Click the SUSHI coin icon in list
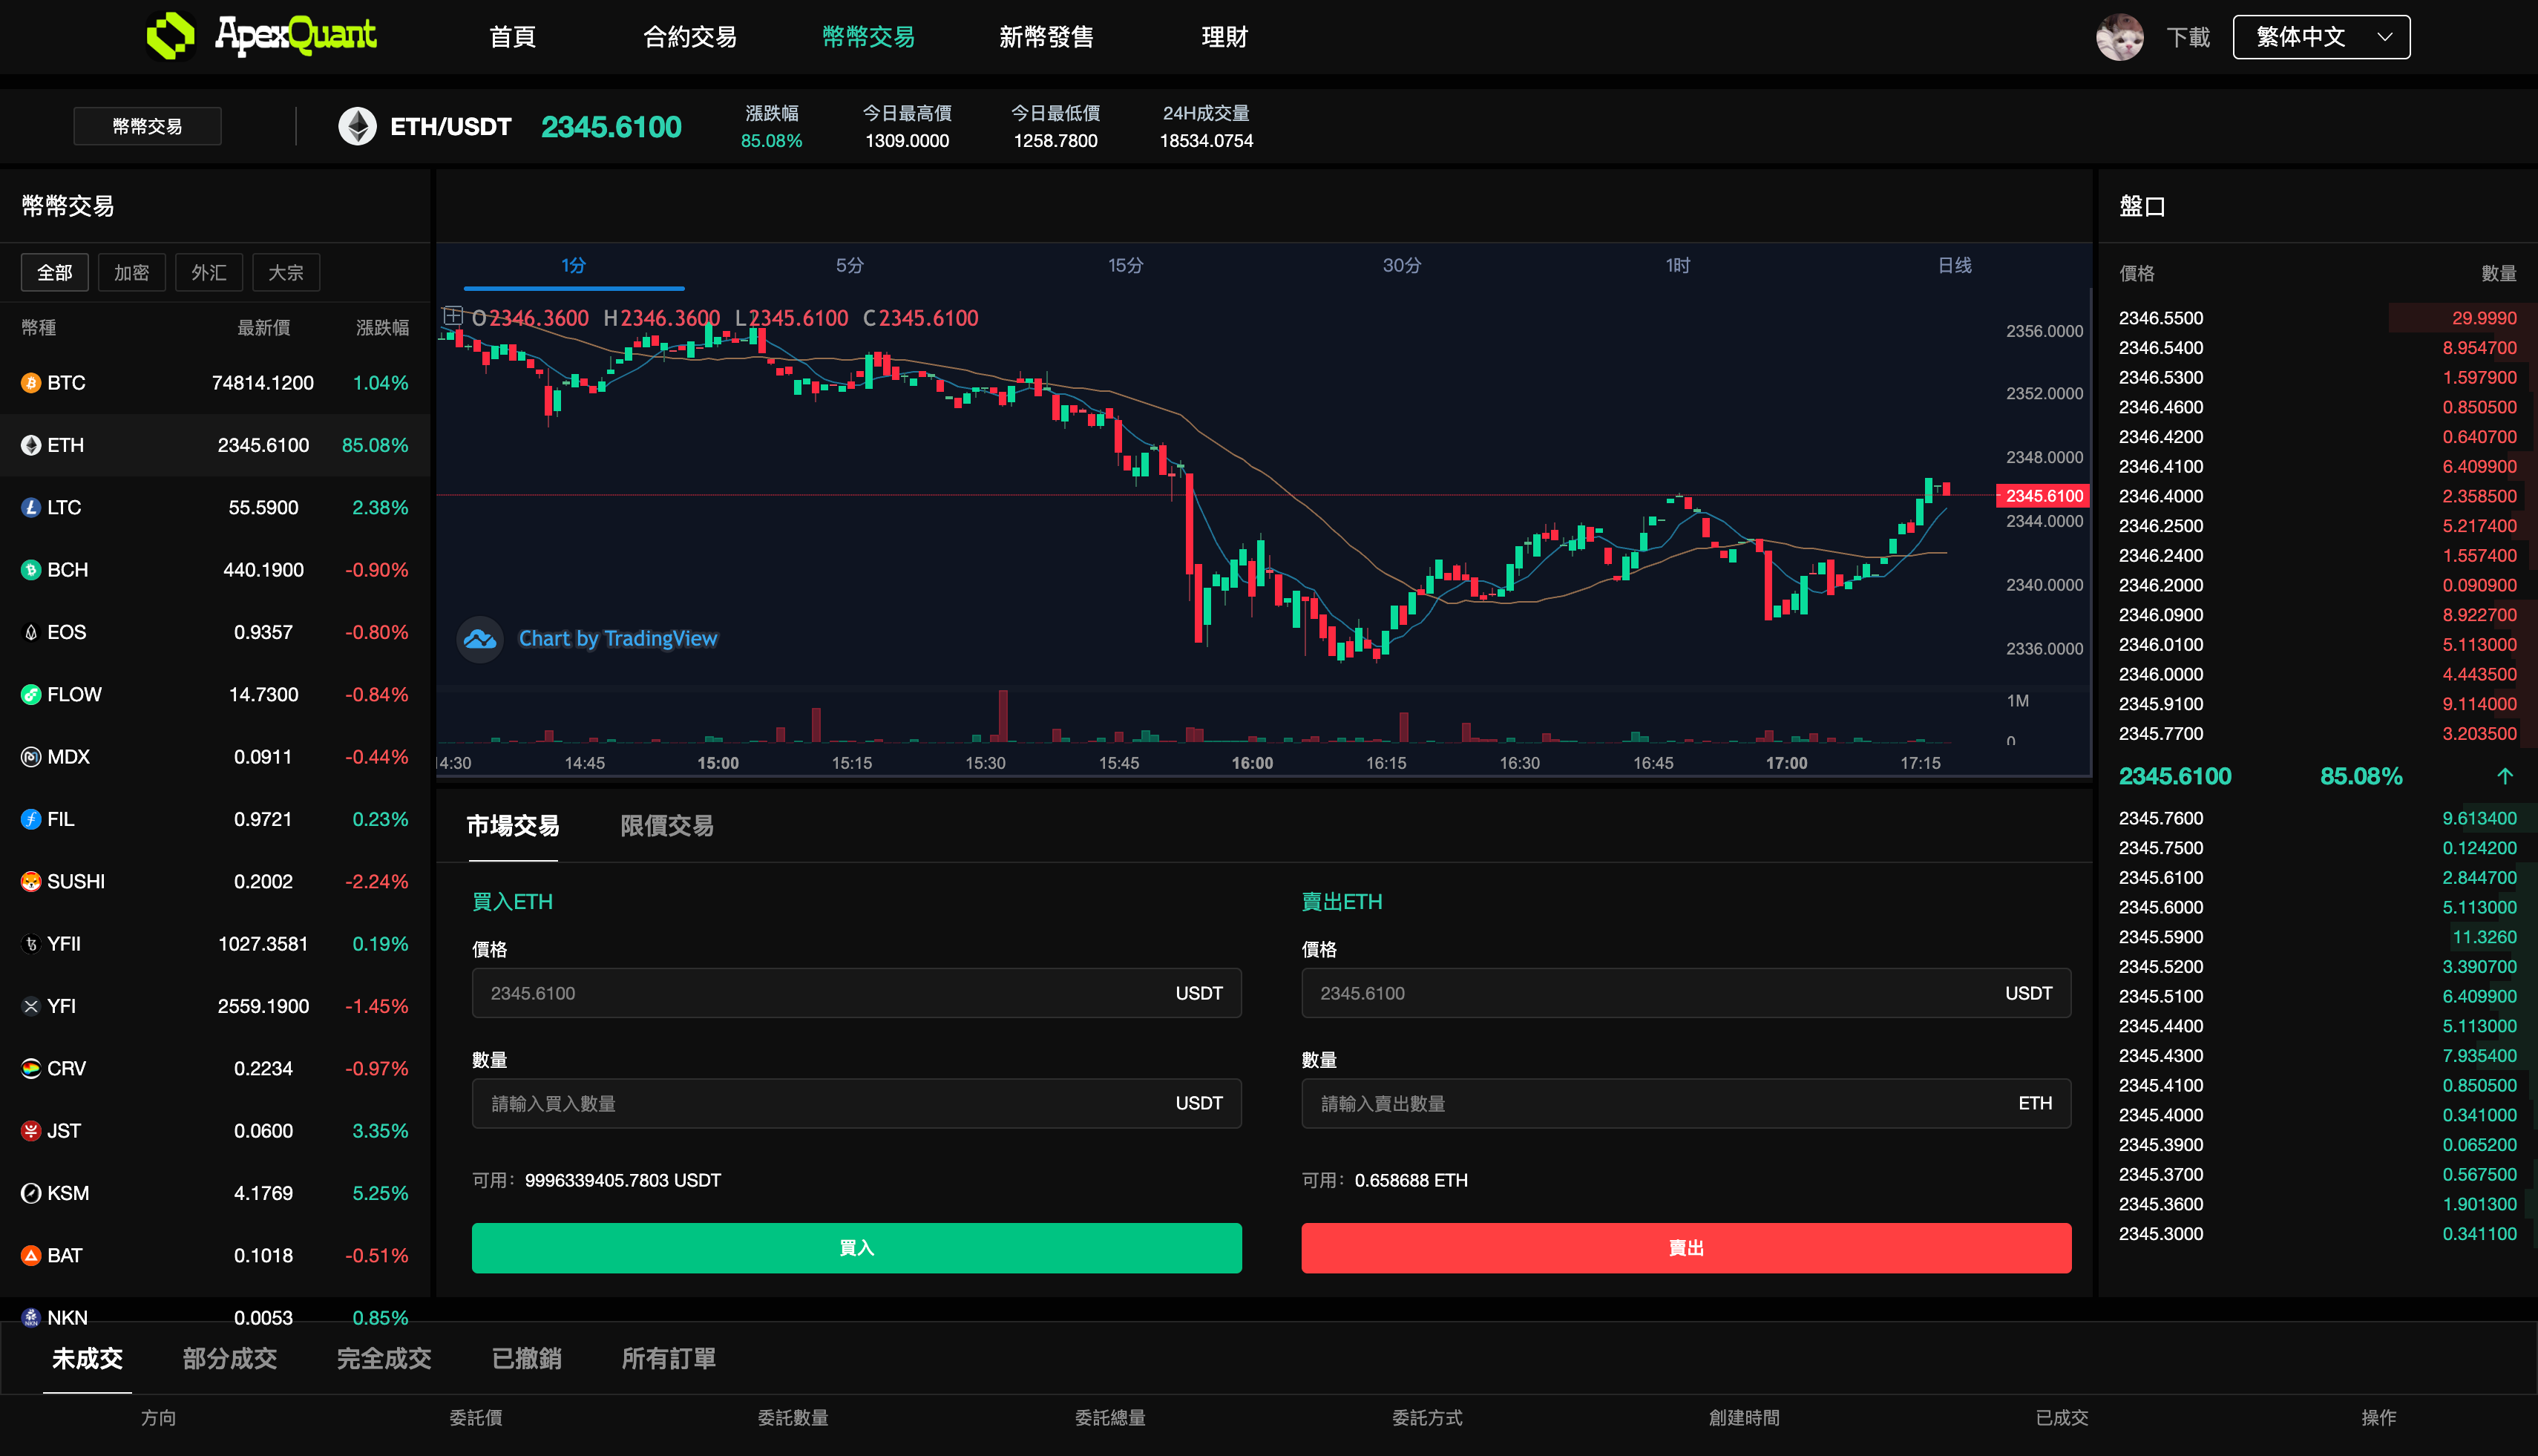Screen dimensions: 2538x1456 [31, 881]
